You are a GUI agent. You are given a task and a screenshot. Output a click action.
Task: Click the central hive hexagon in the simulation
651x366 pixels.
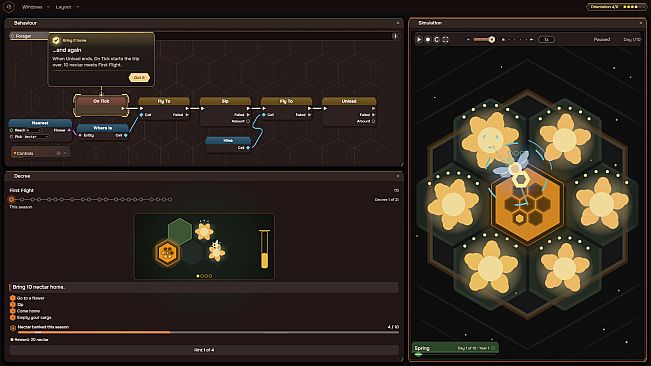tap(528, 205)
